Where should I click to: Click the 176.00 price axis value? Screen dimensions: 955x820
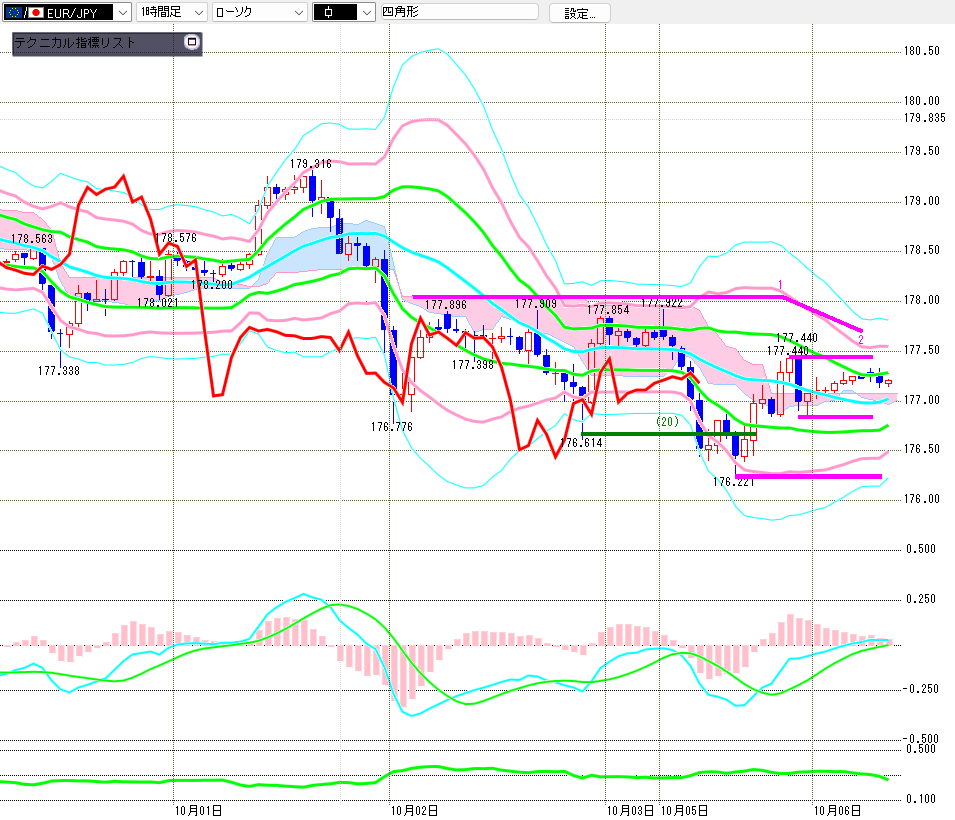[922, 499]
